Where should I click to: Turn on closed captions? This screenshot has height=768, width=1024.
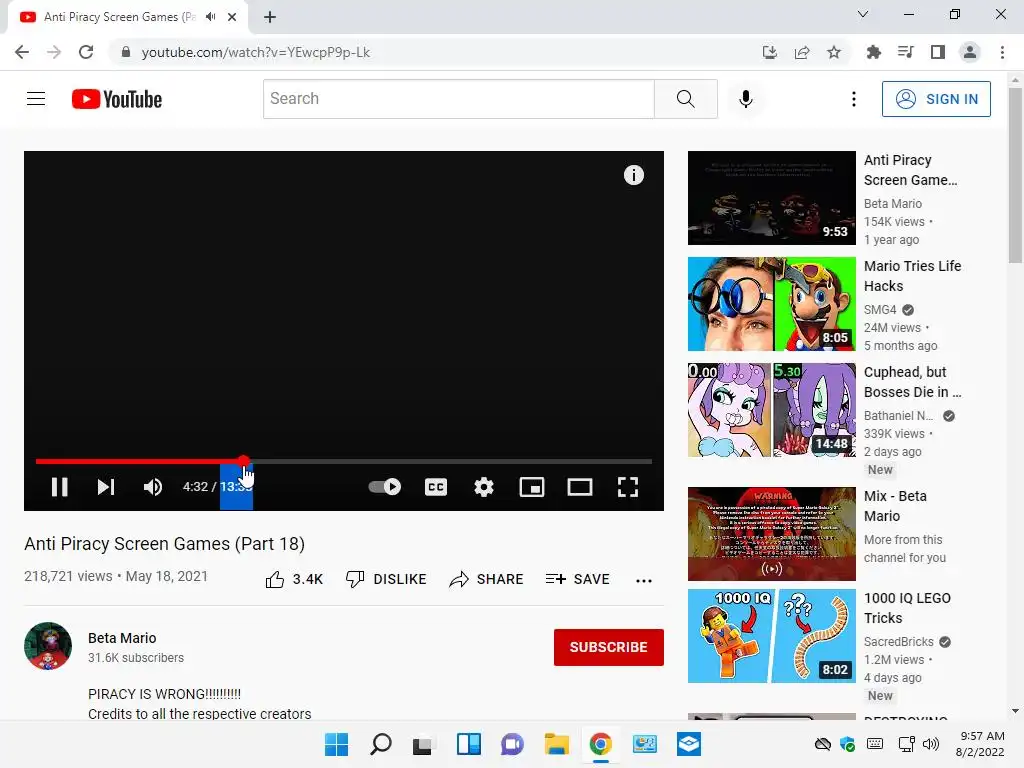[x=436, y=487]
